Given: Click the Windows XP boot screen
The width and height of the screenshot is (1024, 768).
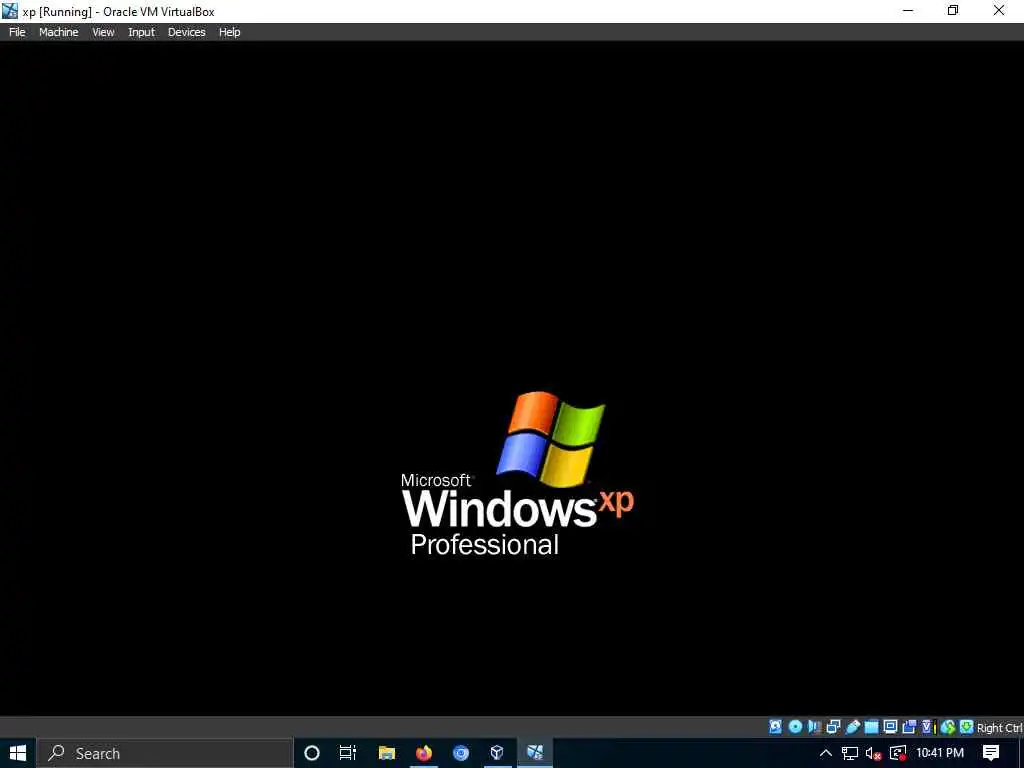Looking at the screenshot, I should [512, 378].
